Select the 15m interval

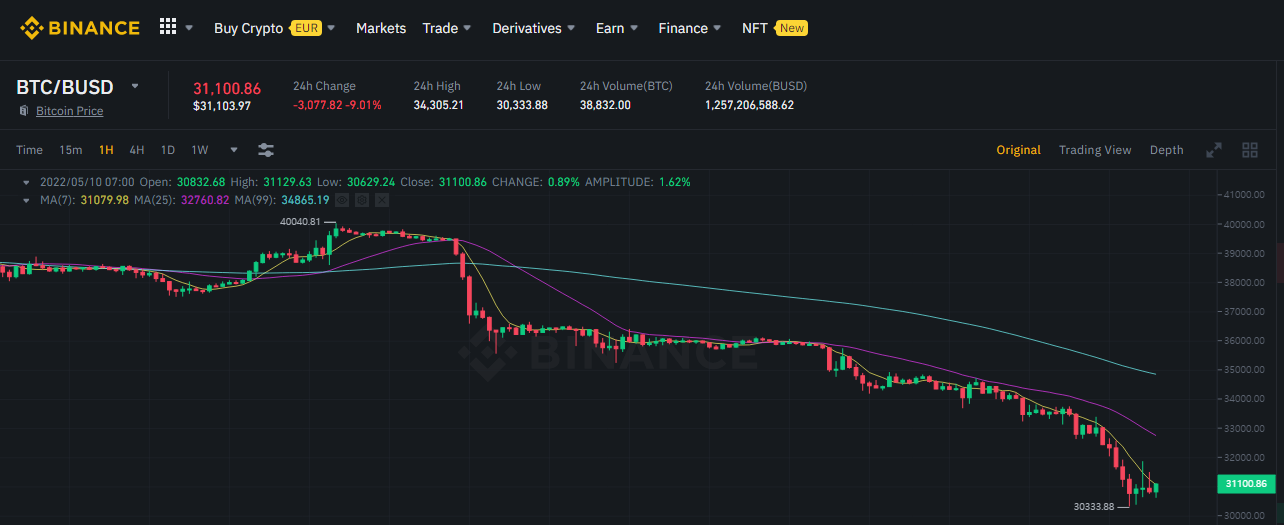(x=70, y=150)
